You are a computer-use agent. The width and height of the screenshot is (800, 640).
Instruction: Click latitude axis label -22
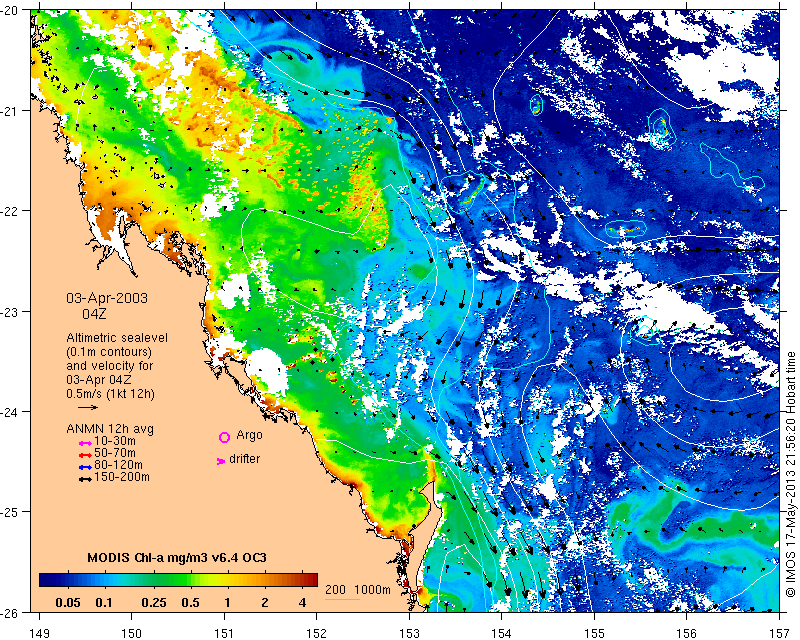[9, 211]
